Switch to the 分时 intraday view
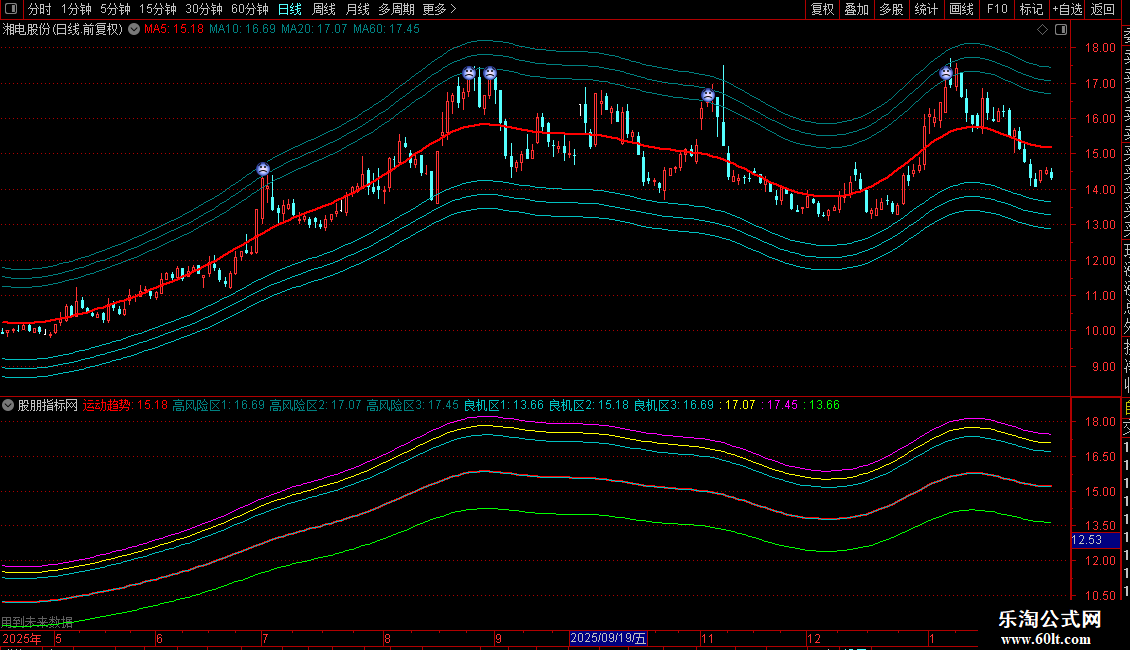Image resolution: width=1130 pixels, height=650 pixels. (40, 9)
